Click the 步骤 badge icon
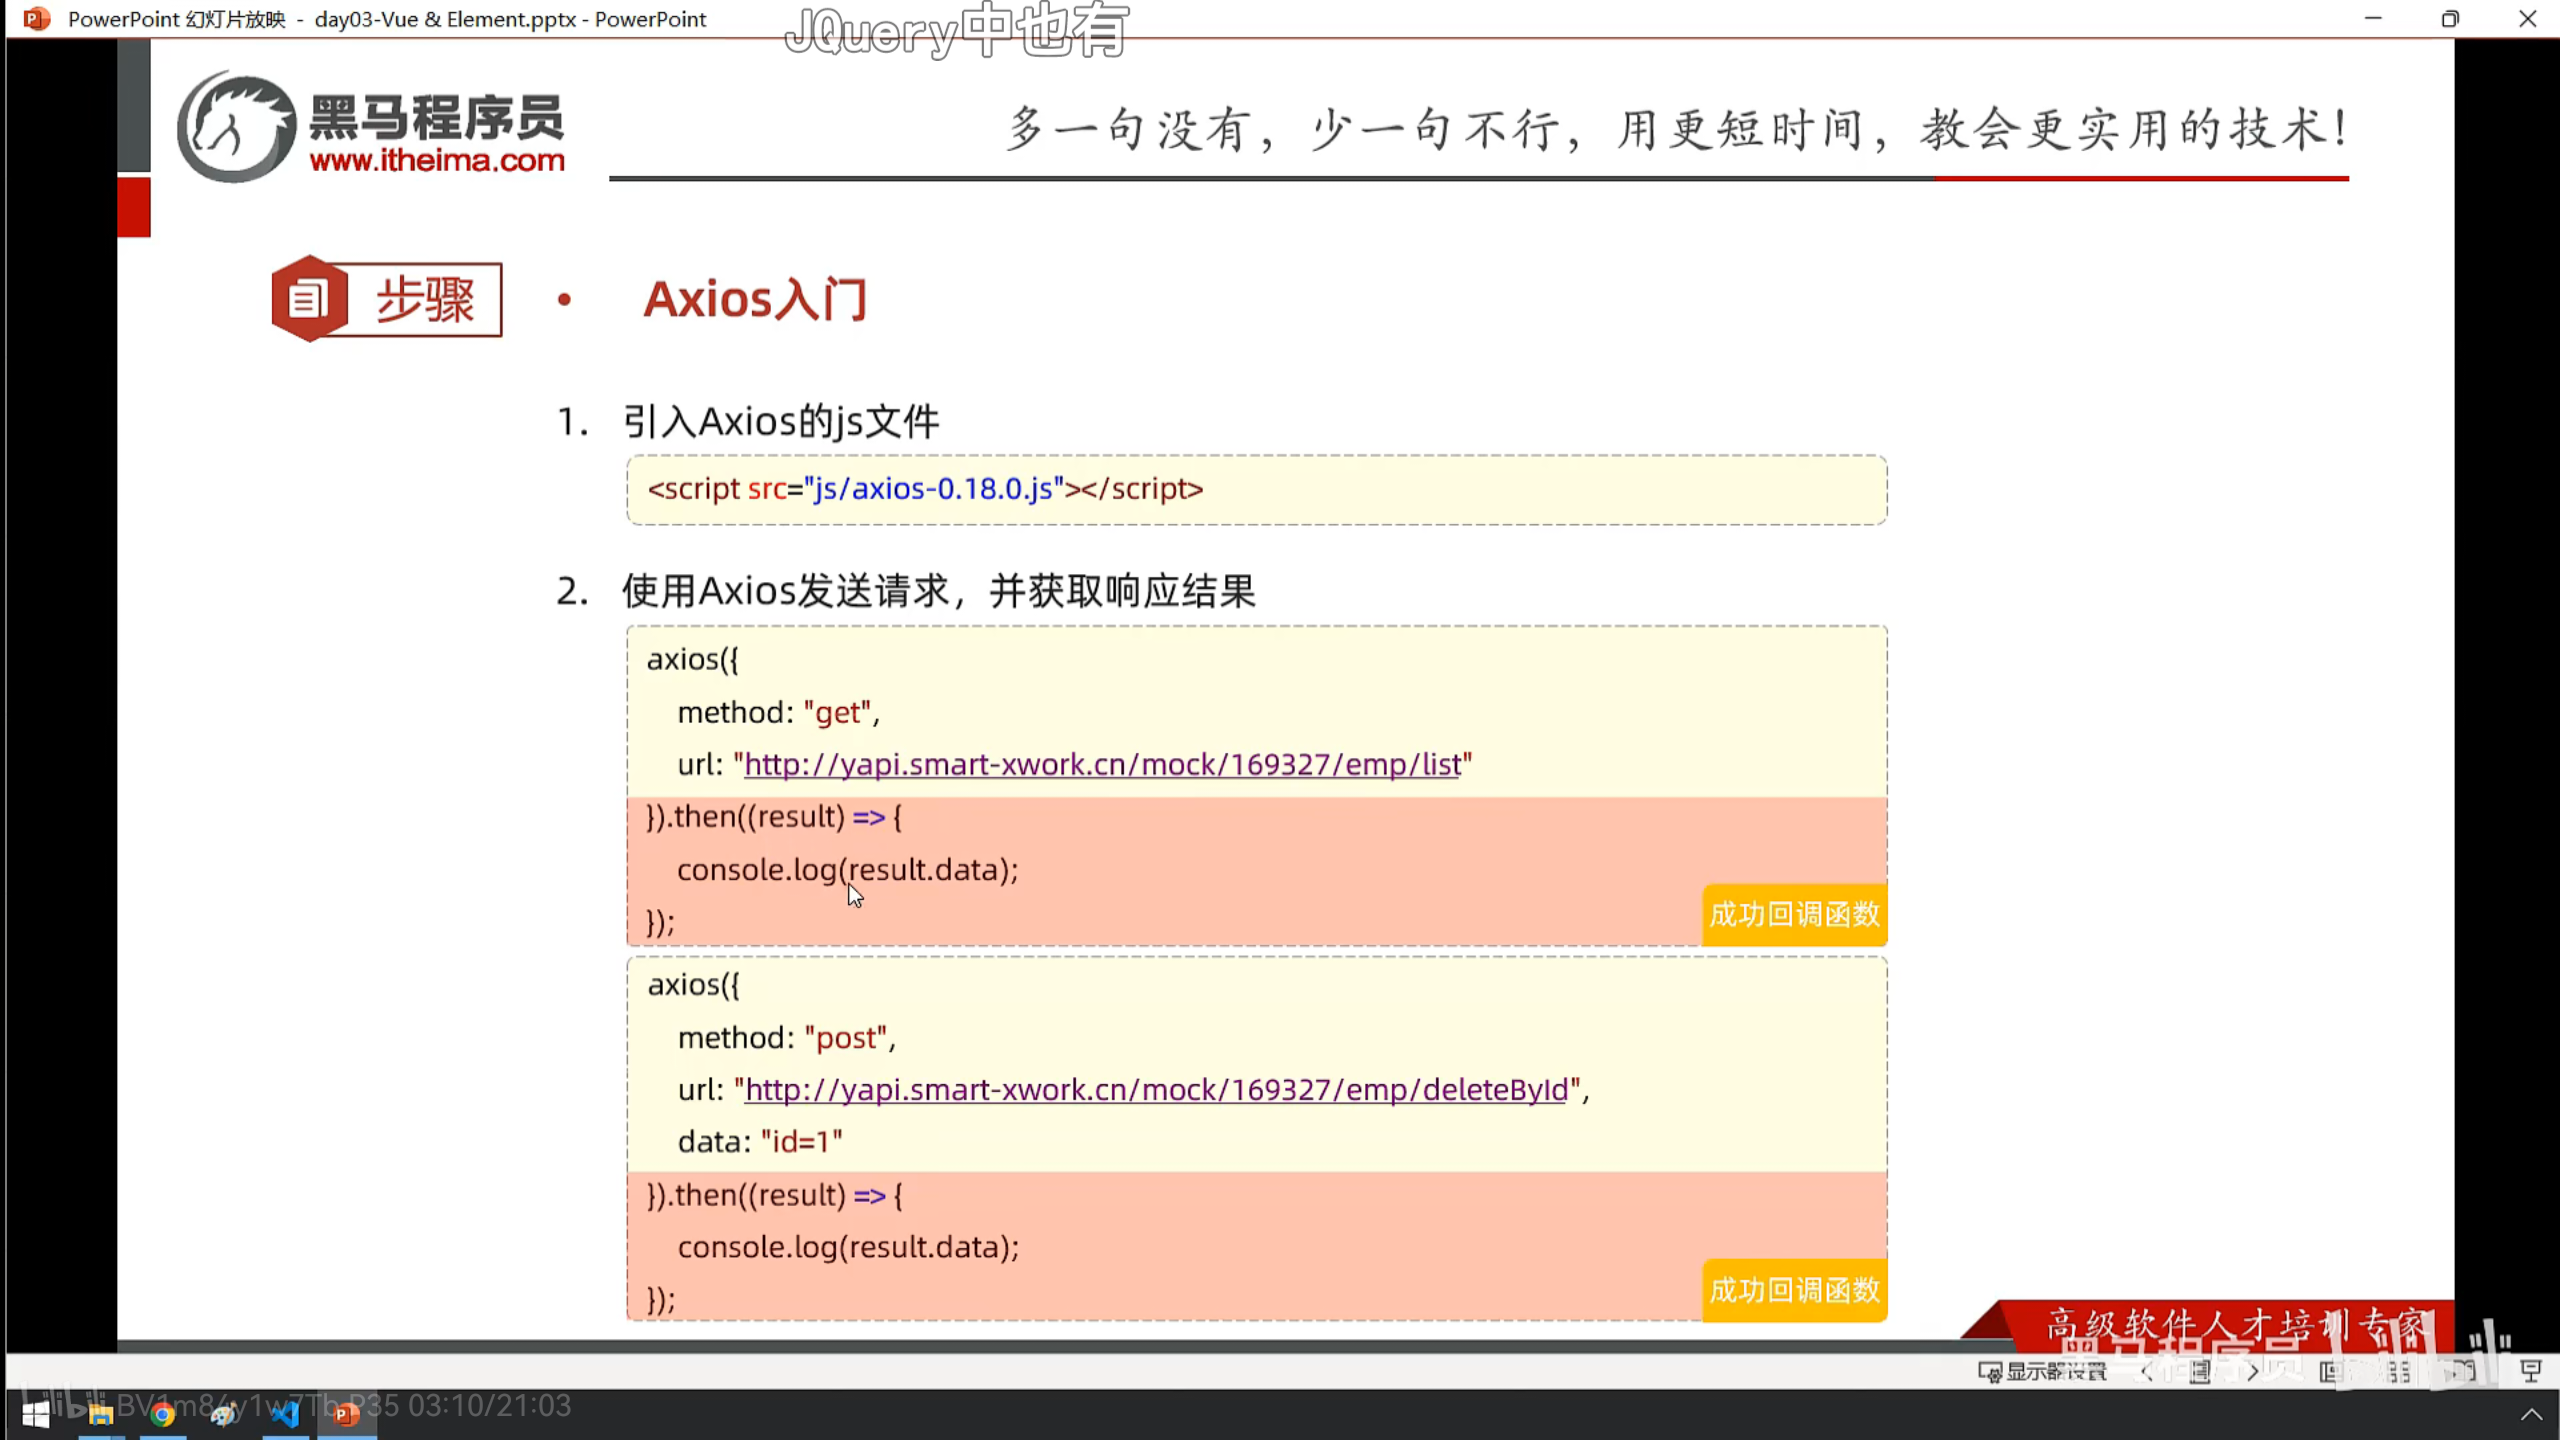The height and width of the screenshot is (1440, 2560). click(309, 299)
